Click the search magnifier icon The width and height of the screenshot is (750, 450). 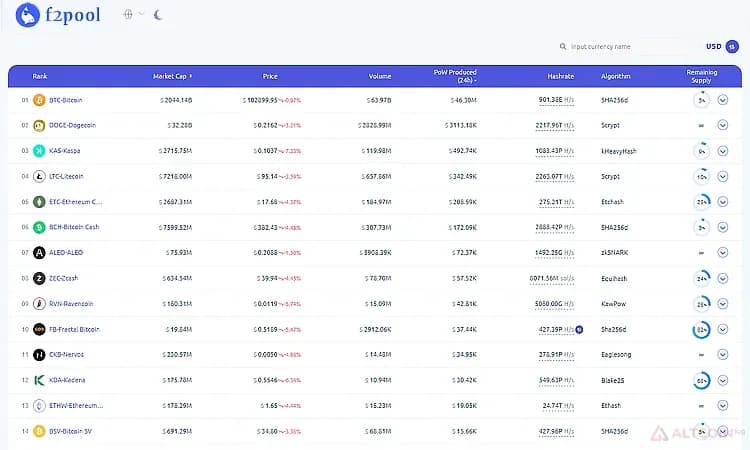(x=563, y=46)
